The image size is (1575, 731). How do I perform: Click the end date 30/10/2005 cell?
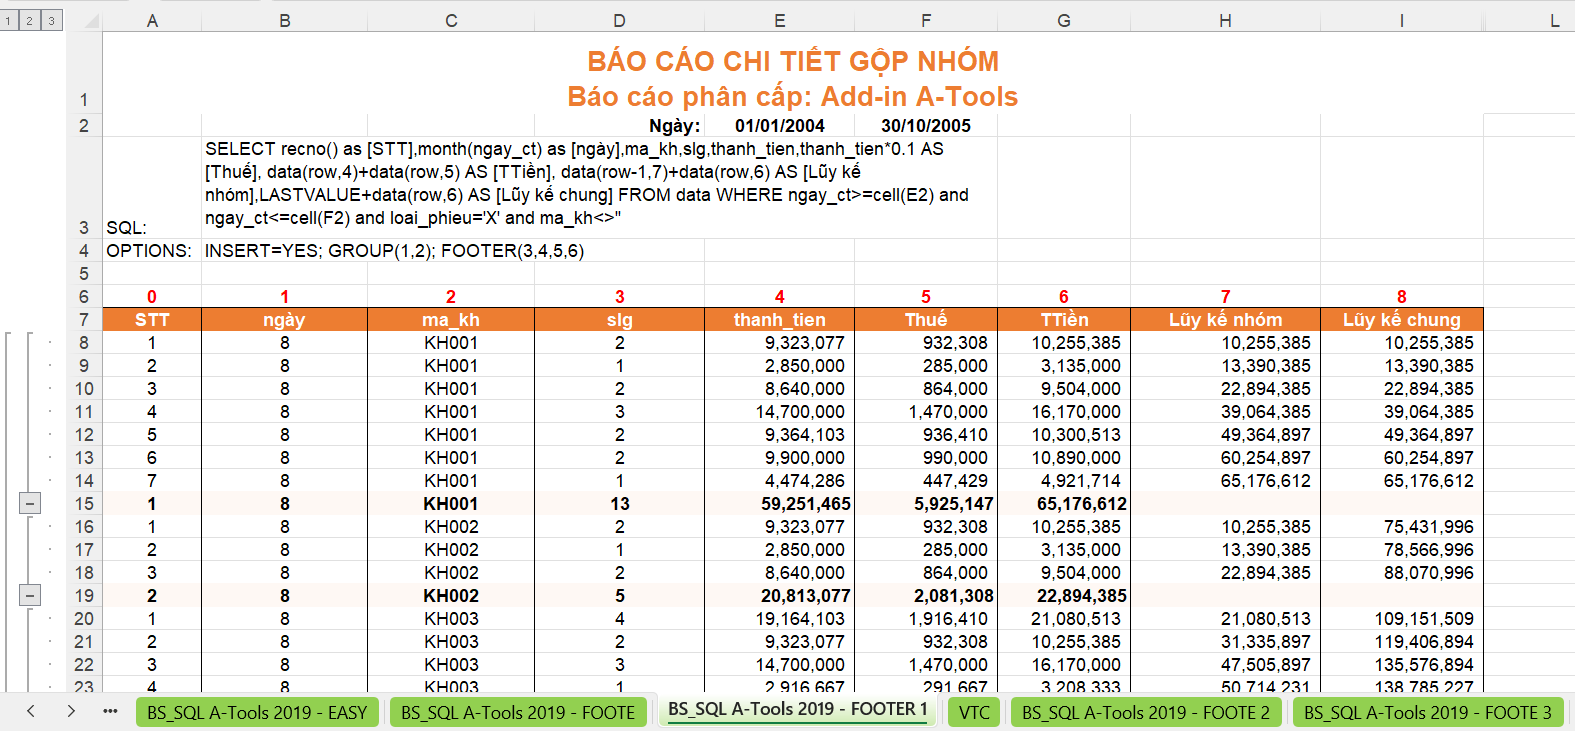pyautogui.click(x=925, y=126)
